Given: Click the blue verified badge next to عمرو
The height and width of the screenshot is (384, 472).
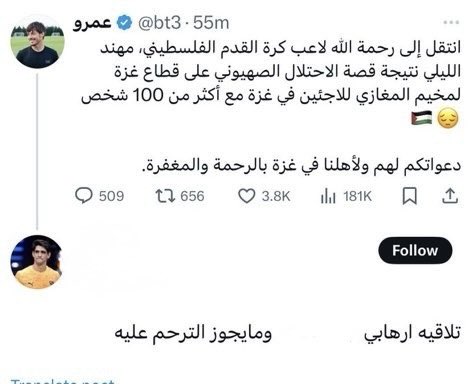Looking at the screenshot, I should coord(124,23).
